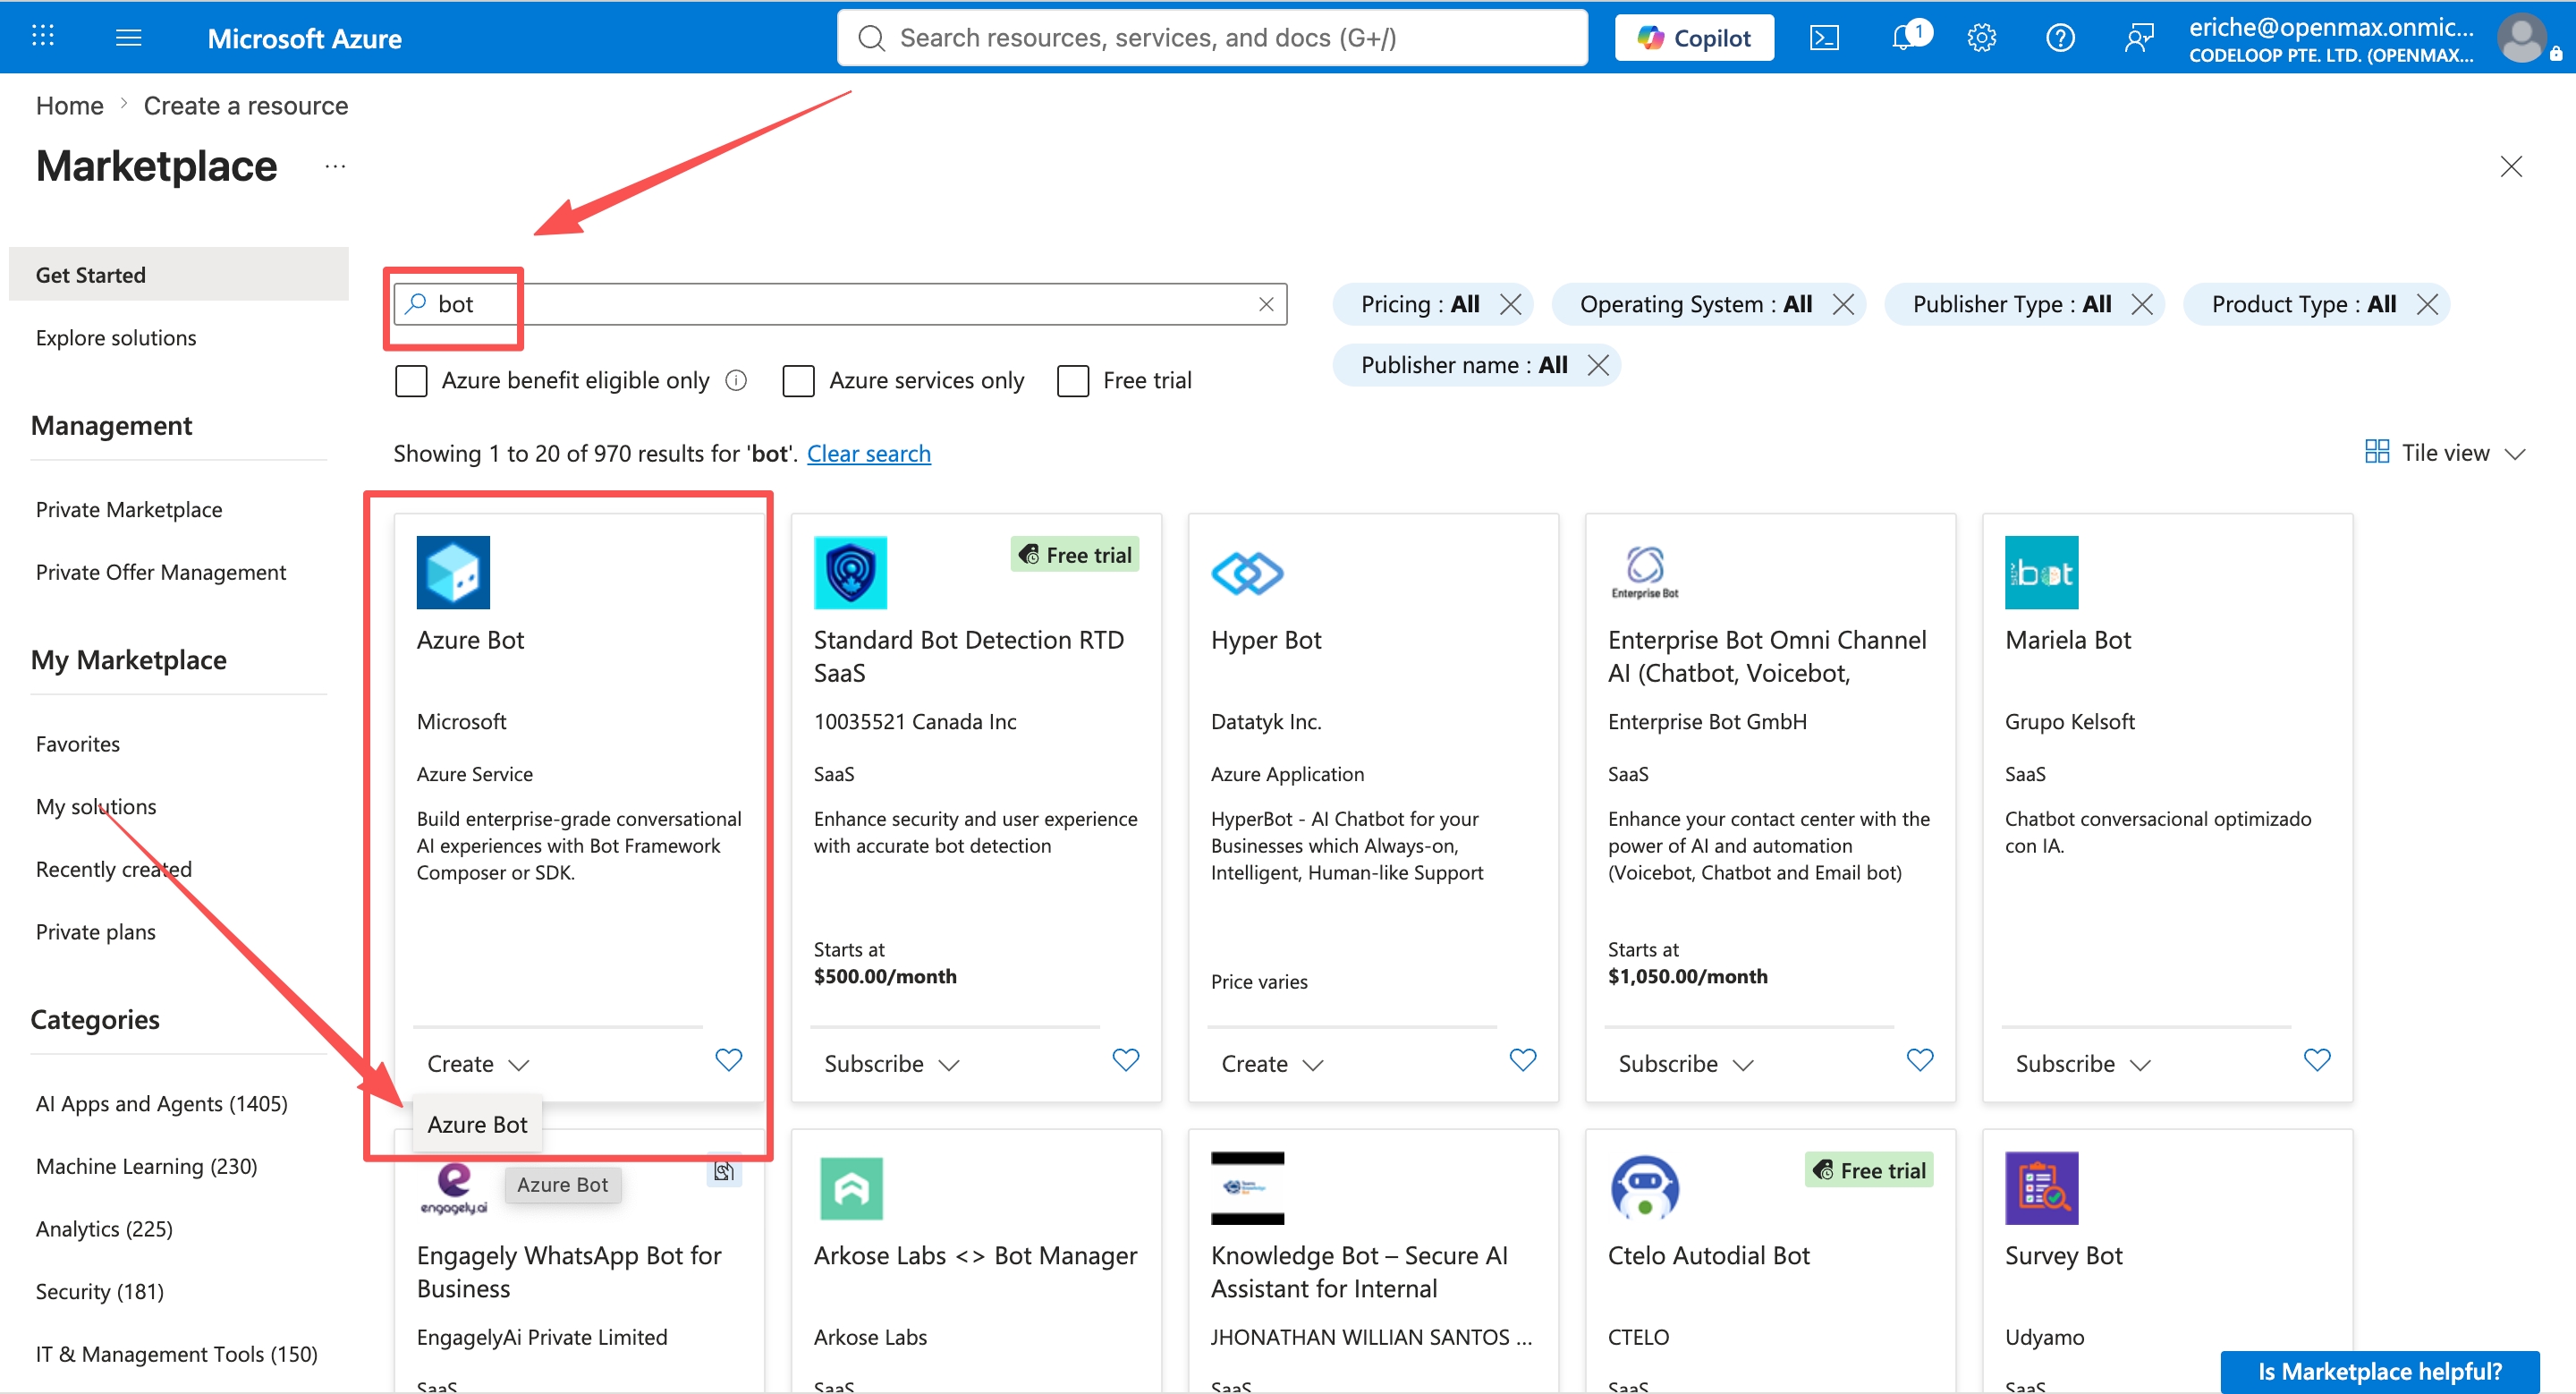Open the Azure portal apps grid icon
Image resolution: width=2576 pixels, height=1394 pixels.
coord(43,37)
